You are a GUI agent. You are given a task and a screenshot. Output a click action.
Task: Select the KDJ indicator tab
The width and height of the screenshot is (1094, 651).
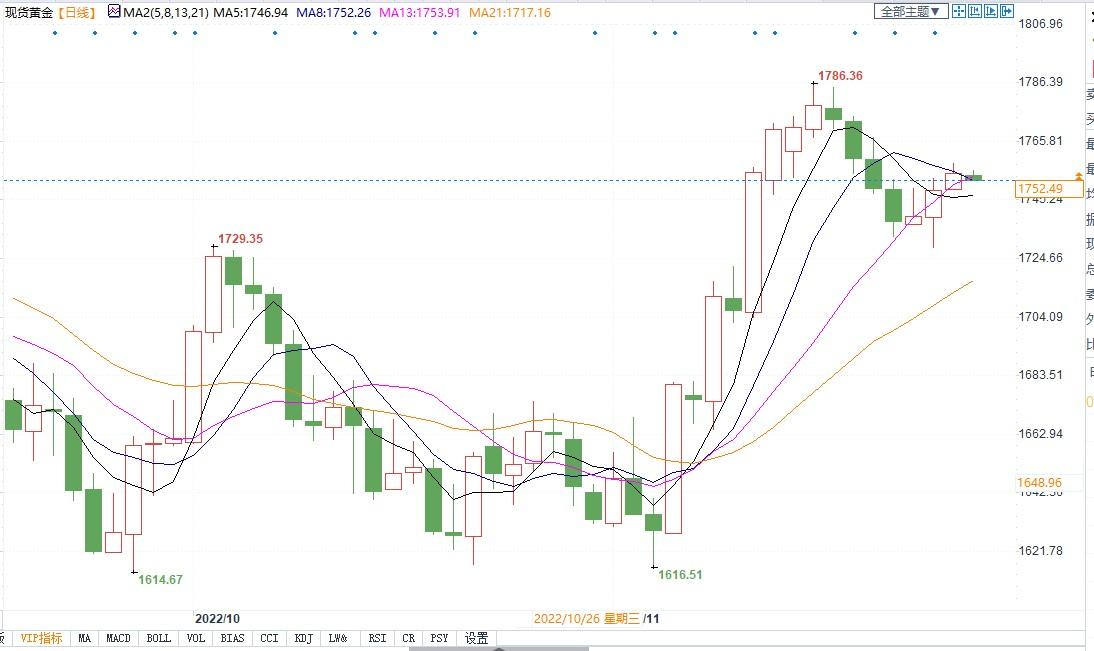(304, 638)
